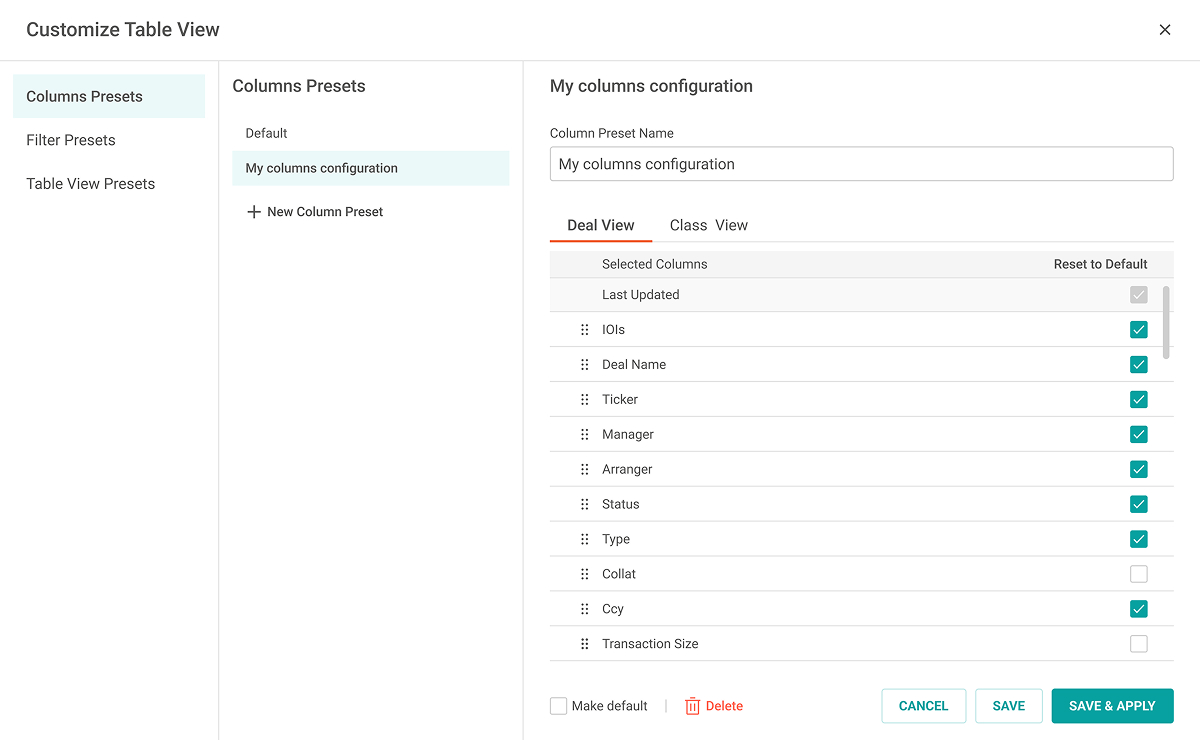Create a New Column Preset
Screen dimensions: 1200x740
315,212
